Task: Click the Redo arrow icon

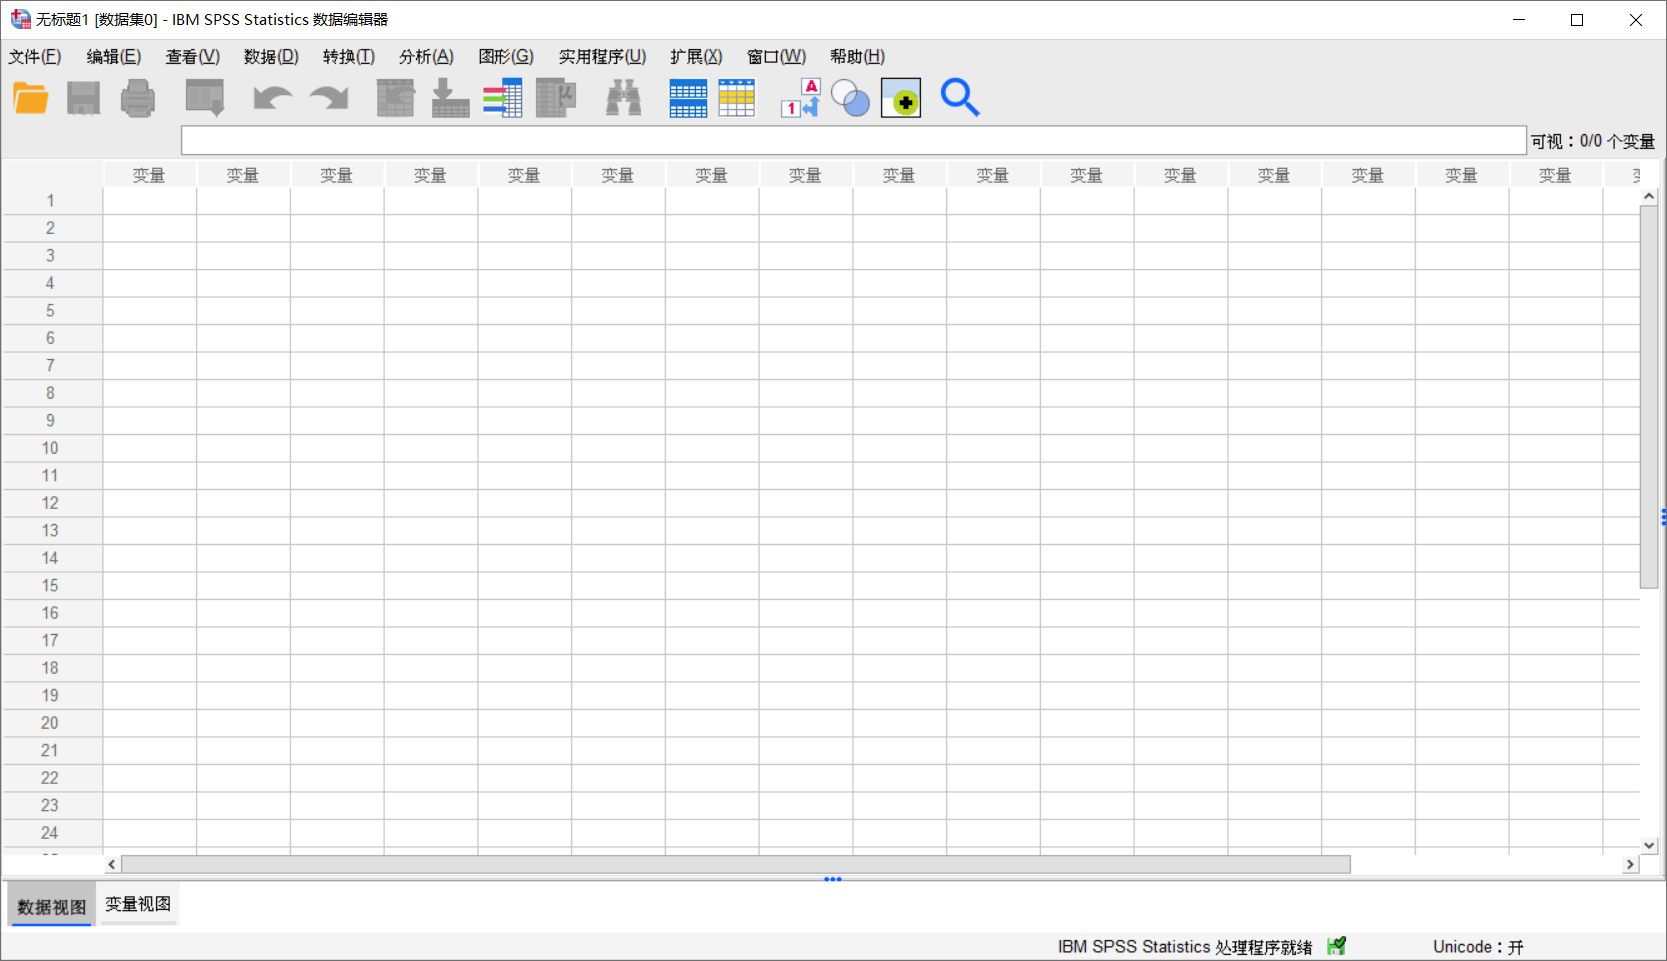Action: 329,98
